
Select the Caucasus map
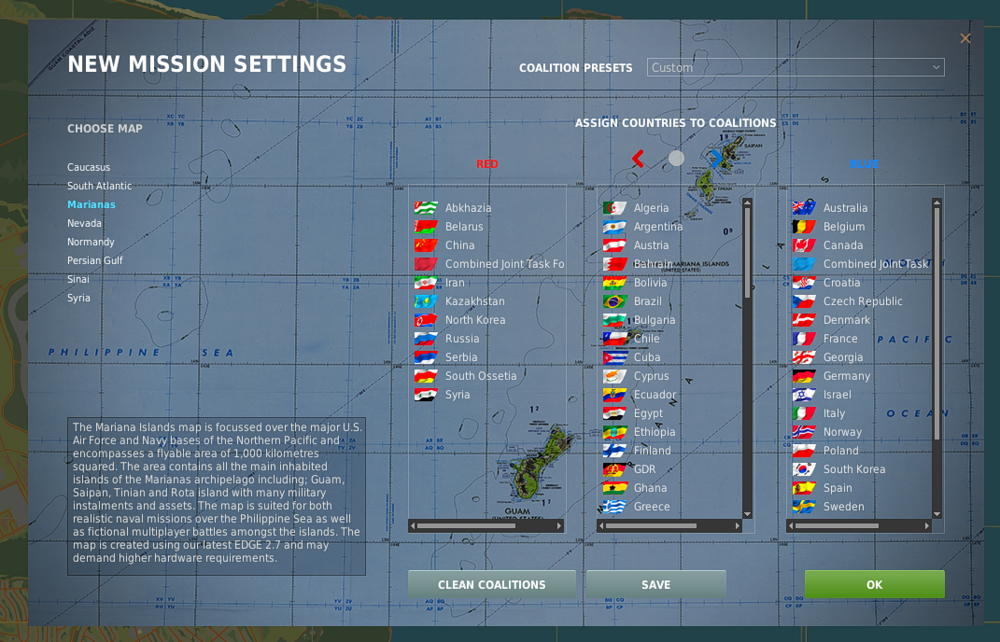89,167
